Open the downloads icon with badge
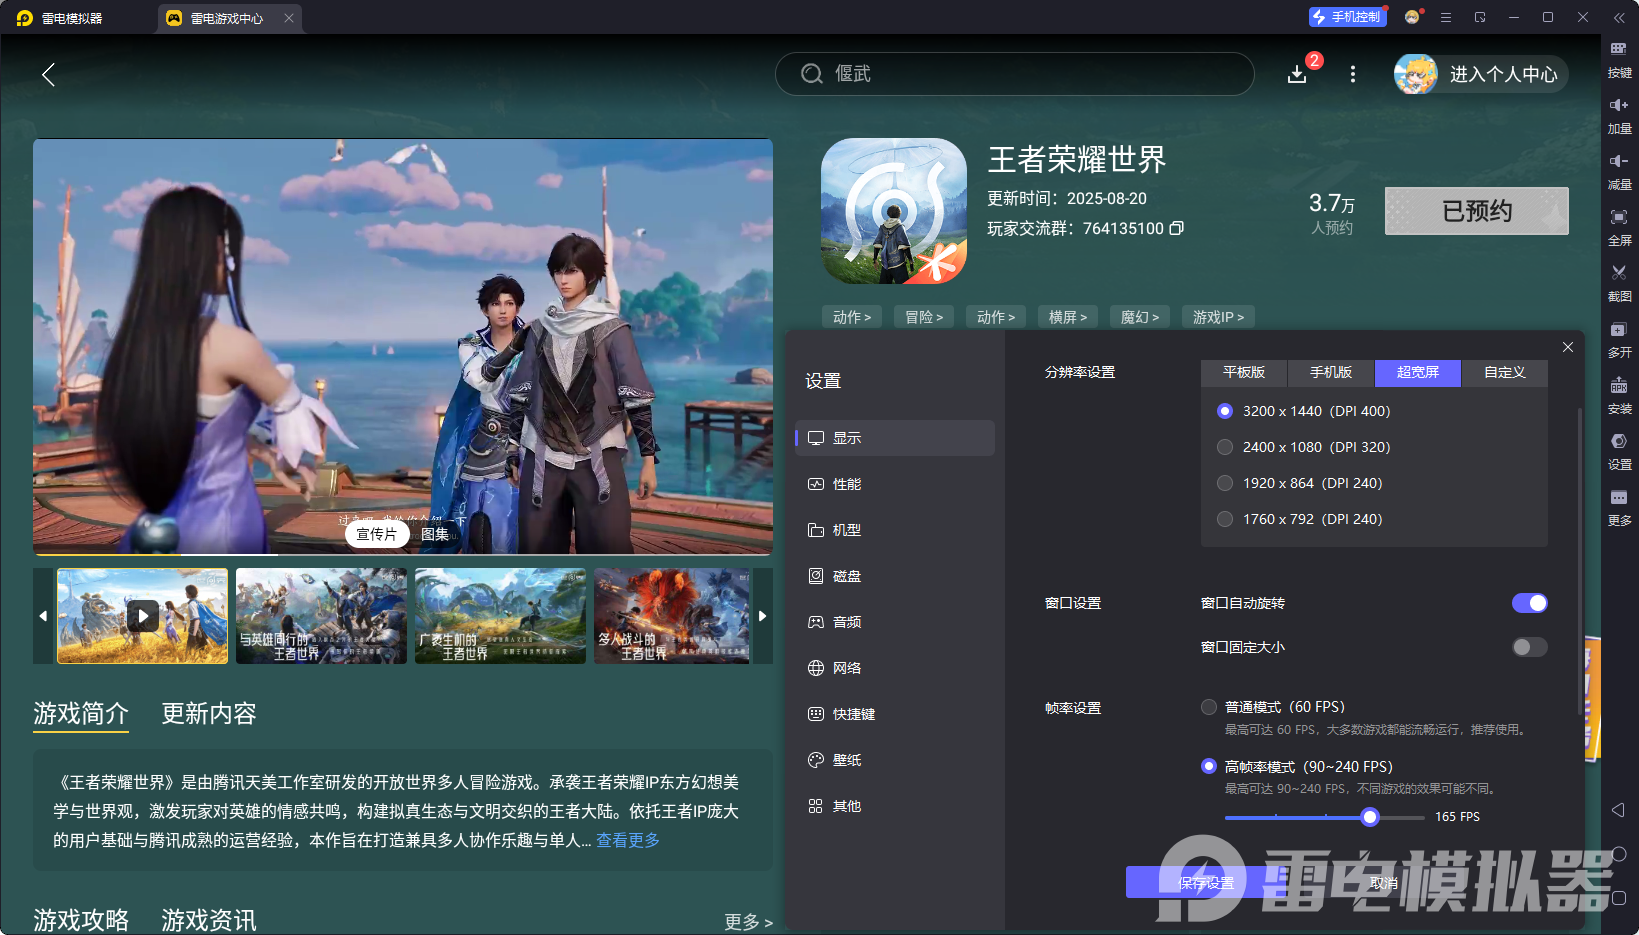 tap(1297, 74)
